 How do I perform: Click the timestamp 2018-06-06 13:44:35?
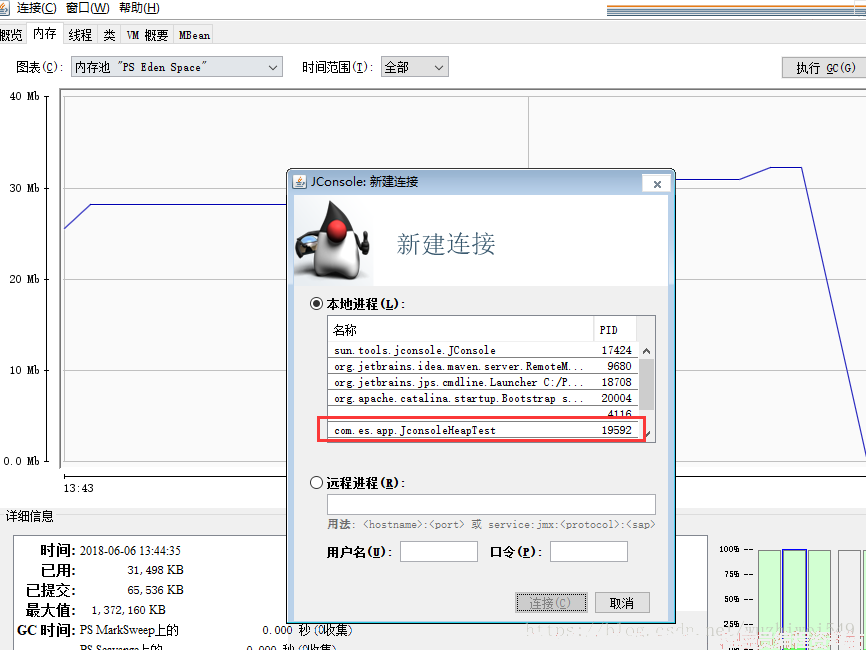click(x=130, y=551)
